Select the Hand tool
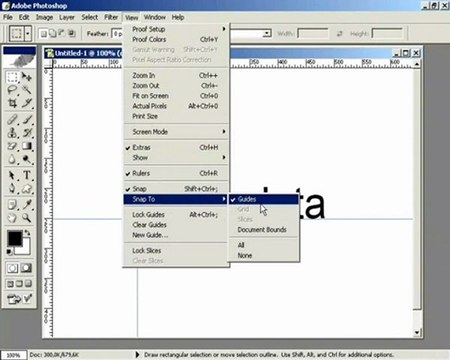The image size is (450, 360). tap(12, 218)
